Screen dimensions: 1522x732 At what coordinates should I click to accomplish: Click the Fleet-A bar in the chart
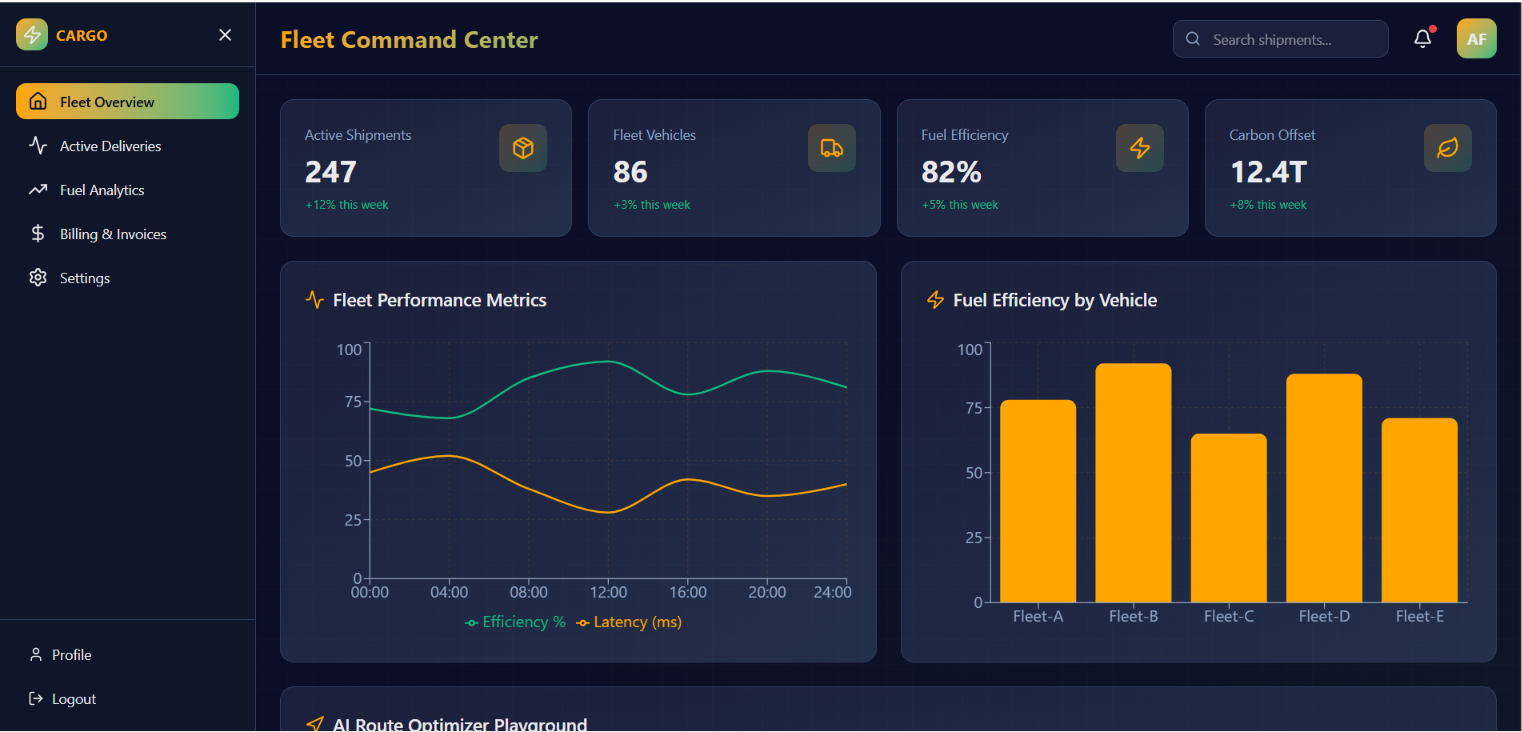point(1038,501)
